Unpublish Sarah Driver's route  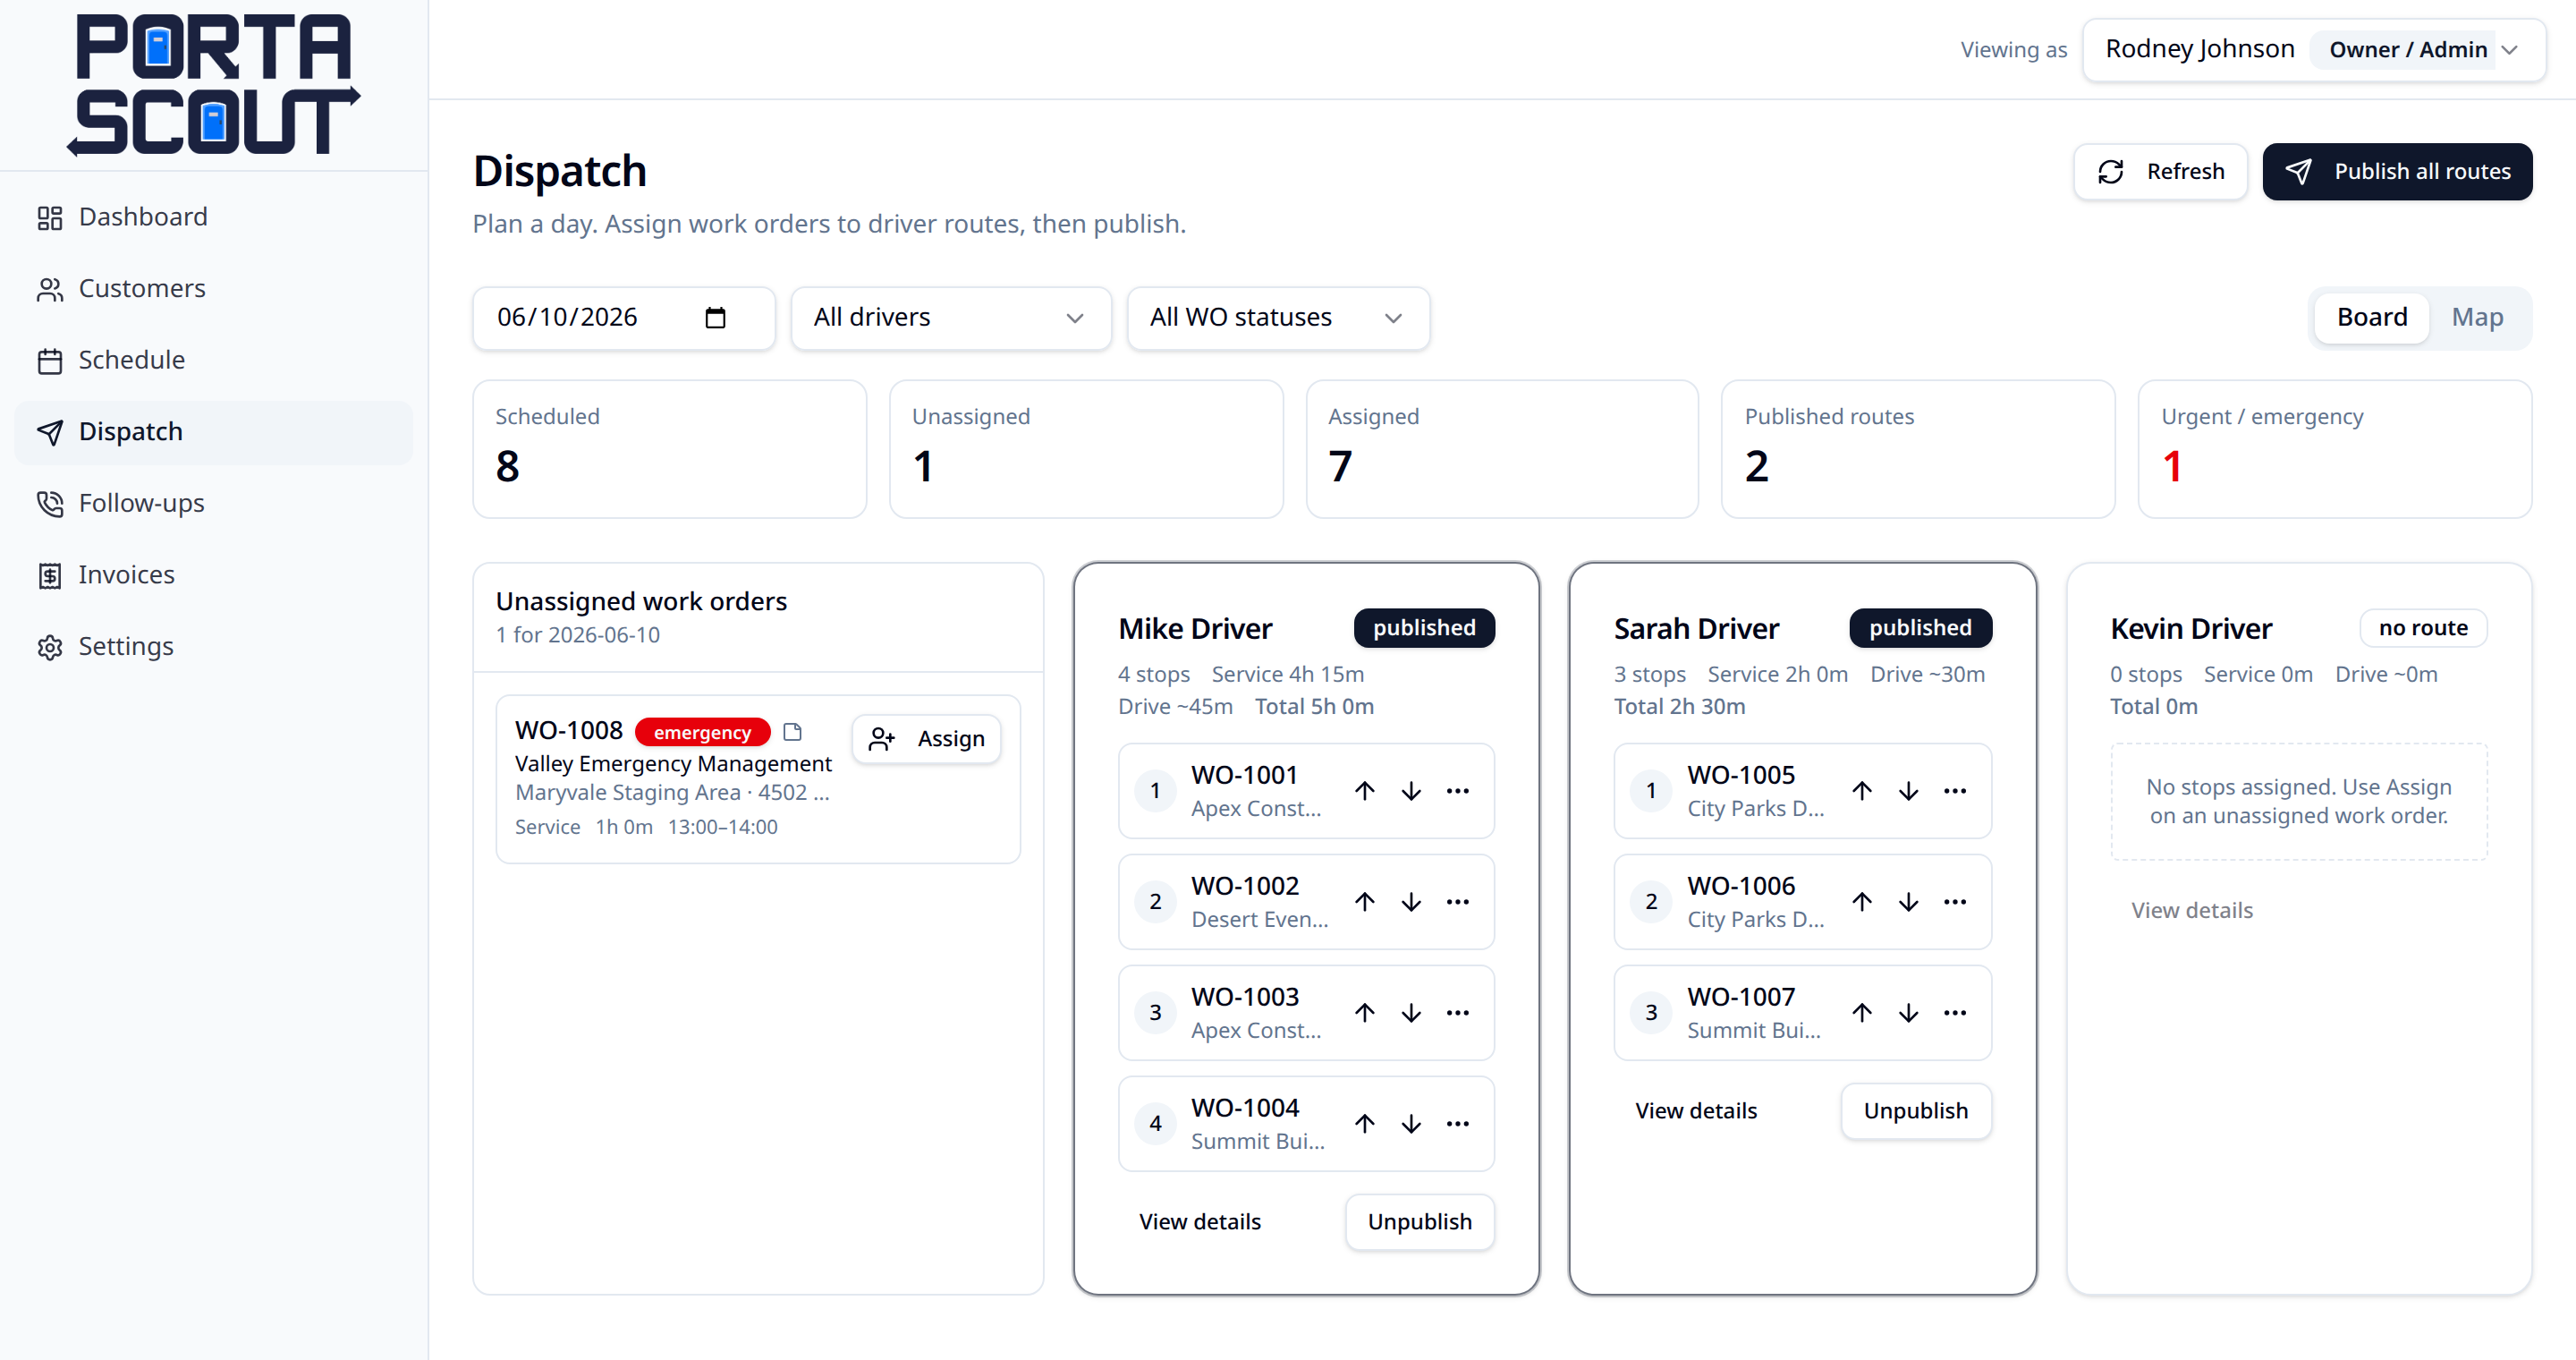click(1915, 1111)
